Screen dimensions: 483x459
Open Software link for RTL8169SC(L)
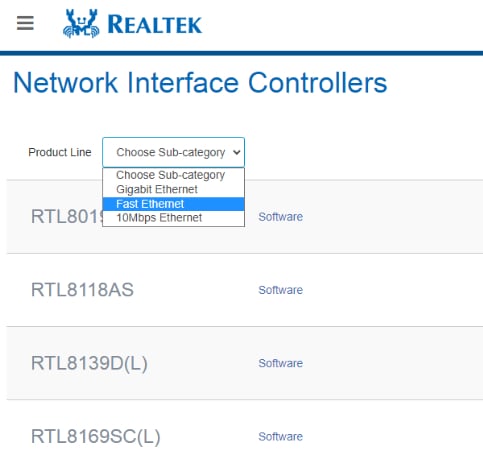(x=280, y=436)
